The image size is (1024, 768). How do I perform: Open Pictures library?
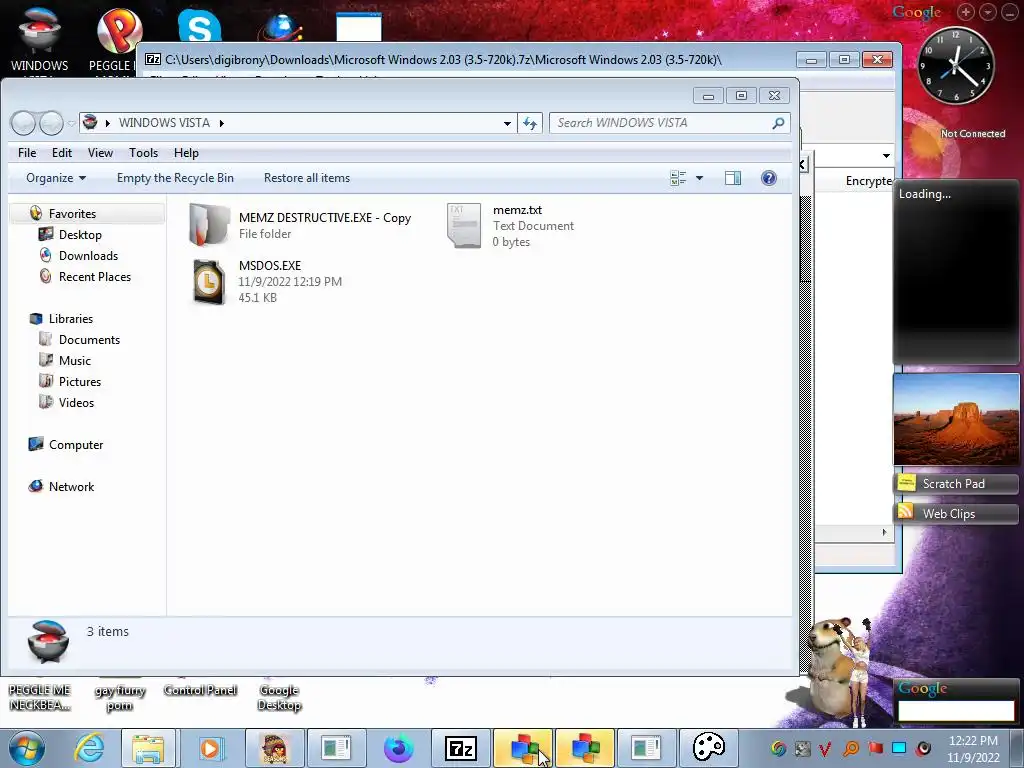80,381
